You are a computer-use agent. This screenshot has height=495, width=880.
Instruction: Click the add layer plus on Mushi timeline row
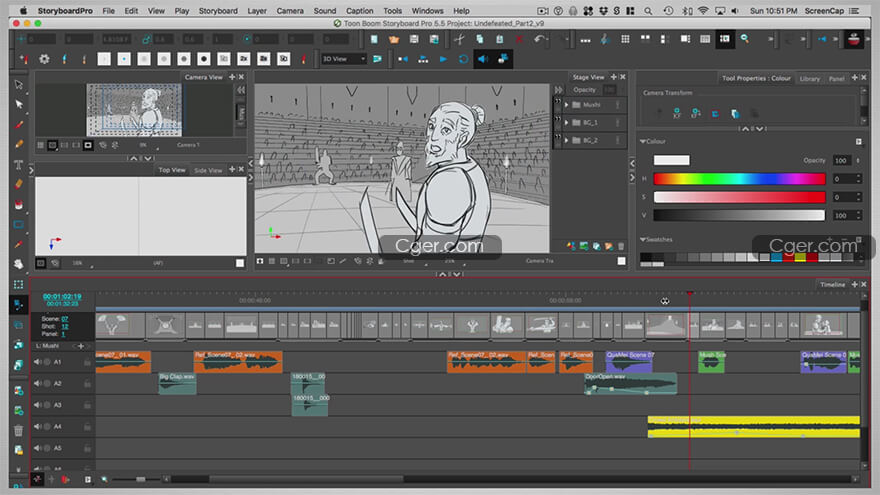(80, 346)
